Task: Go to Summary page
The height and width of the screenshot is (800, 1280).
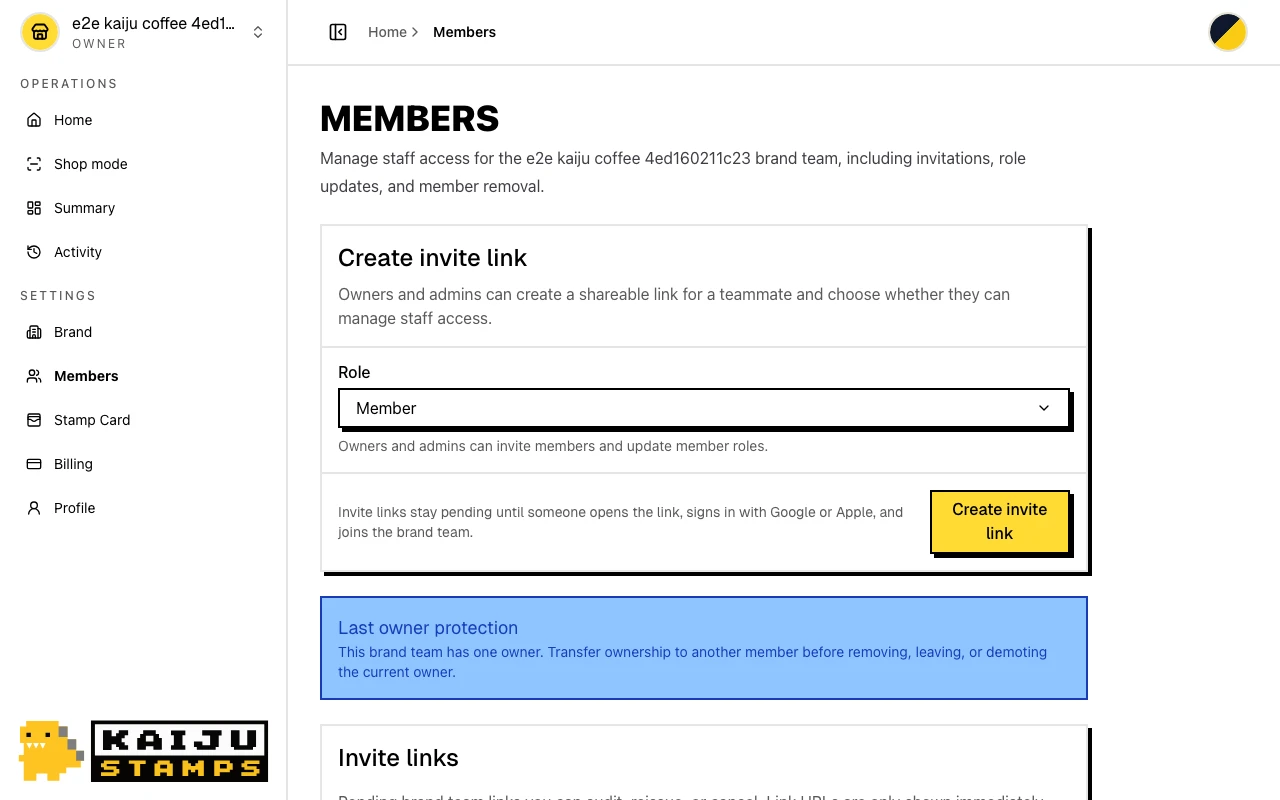Action: (x=143, y=208)
